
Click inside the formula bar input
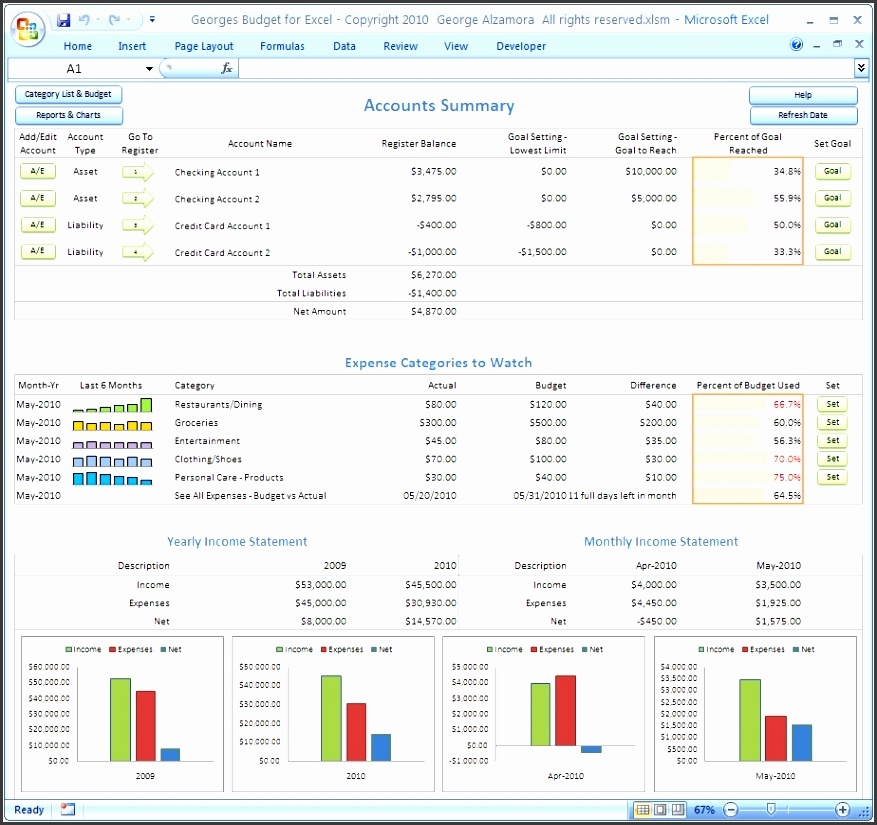click(x=546, y=68)
